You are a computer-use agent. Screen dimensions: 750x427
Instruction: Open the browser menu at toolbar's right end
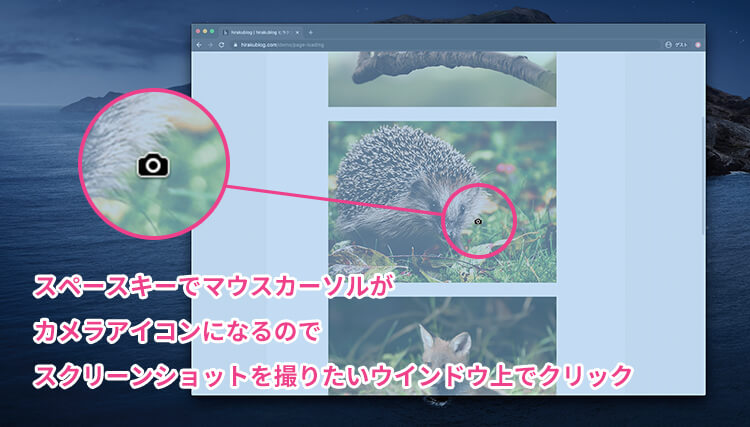pos(698,45)
